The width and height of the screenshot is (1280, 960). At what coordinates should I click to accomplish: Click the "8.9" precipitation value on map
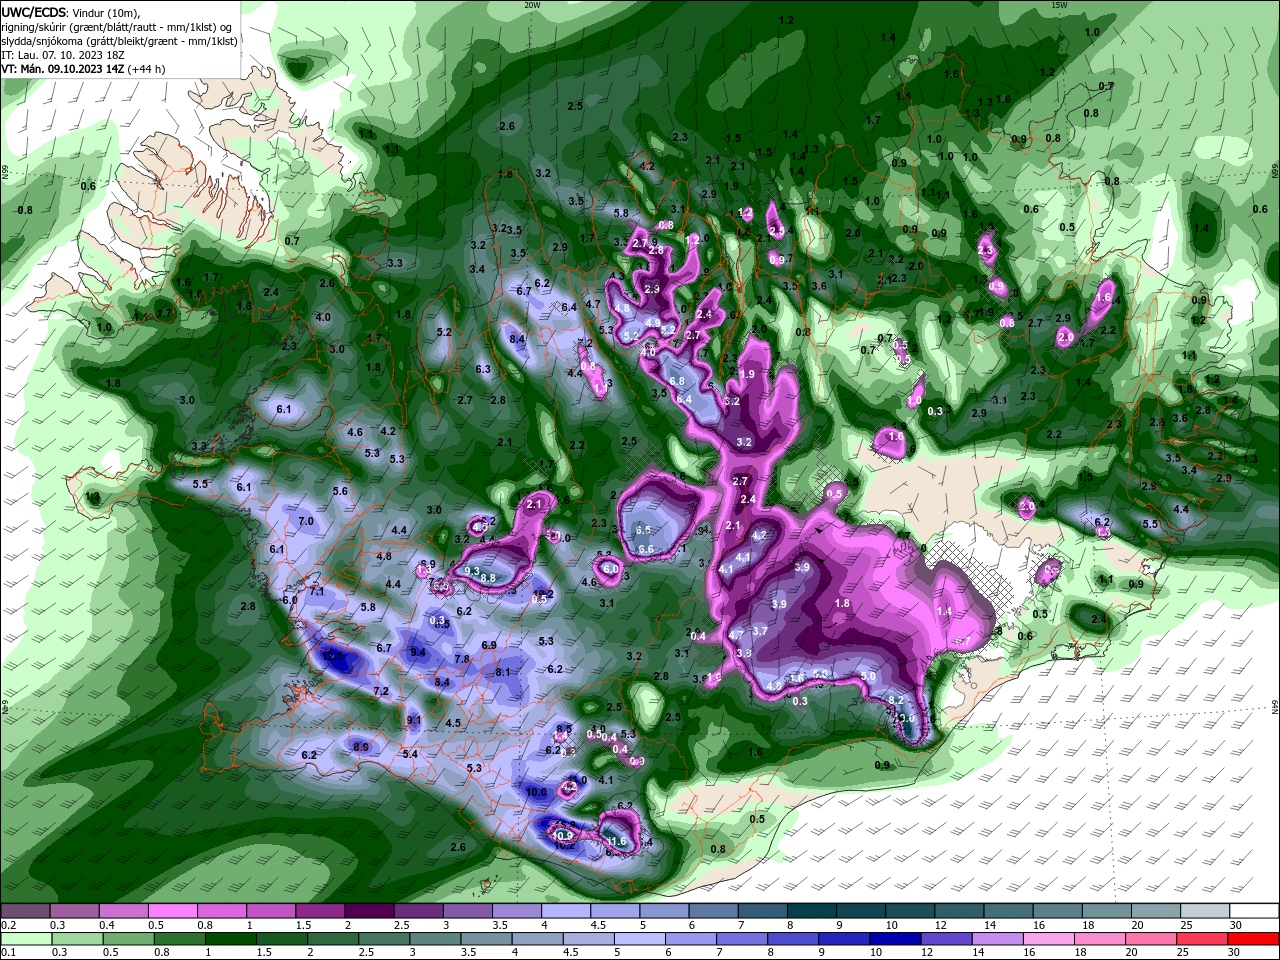(x=361, y=747)
